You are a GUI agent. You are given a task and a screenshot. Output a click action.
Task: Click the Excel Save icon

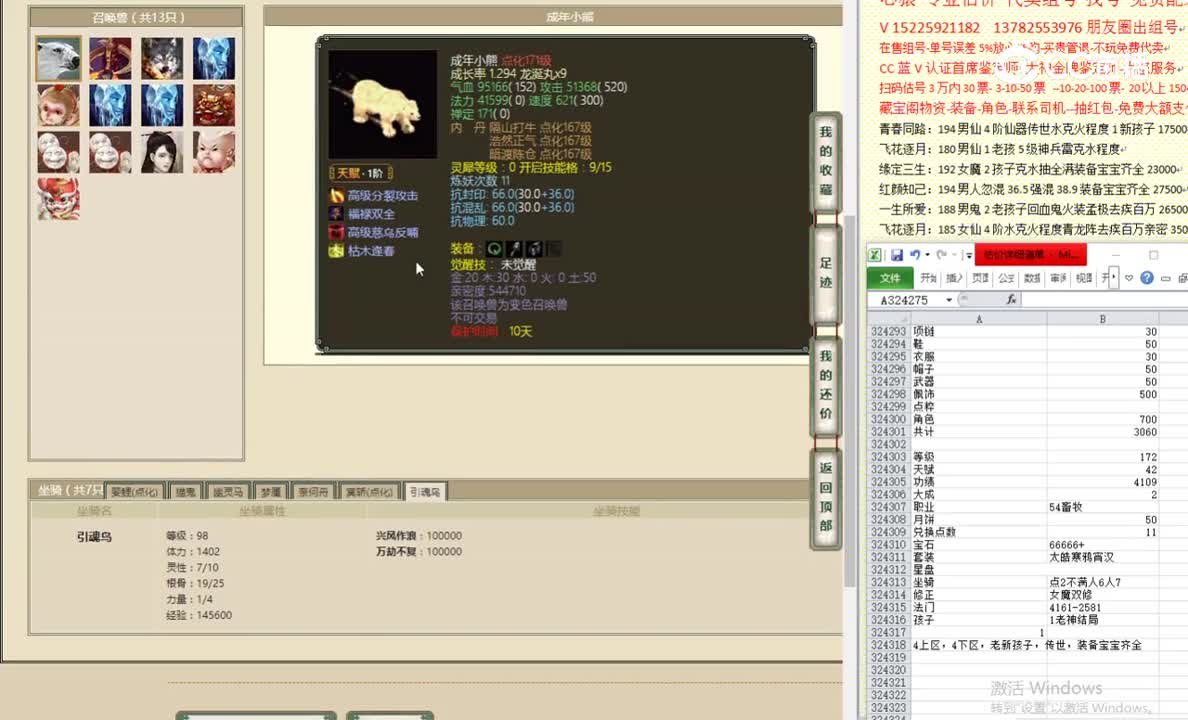(x=898, y=253)
